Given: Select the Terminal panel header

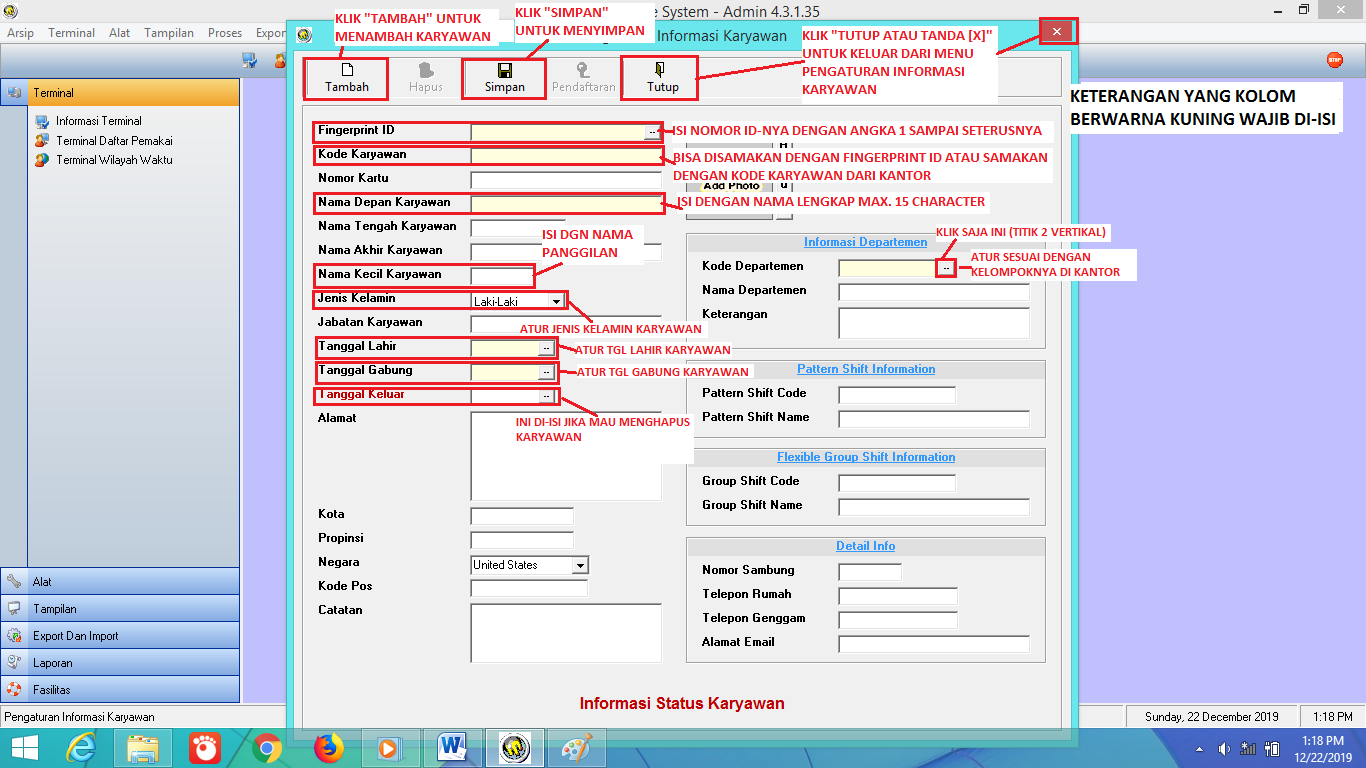Looking at the screenshot, I should (x=120, y=92).
